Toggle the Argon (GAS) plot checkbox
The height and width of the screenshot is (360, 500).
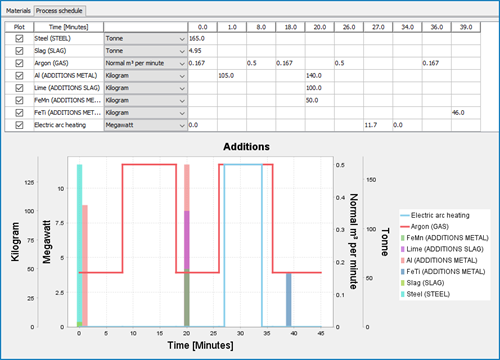click(x=19, y=63)
